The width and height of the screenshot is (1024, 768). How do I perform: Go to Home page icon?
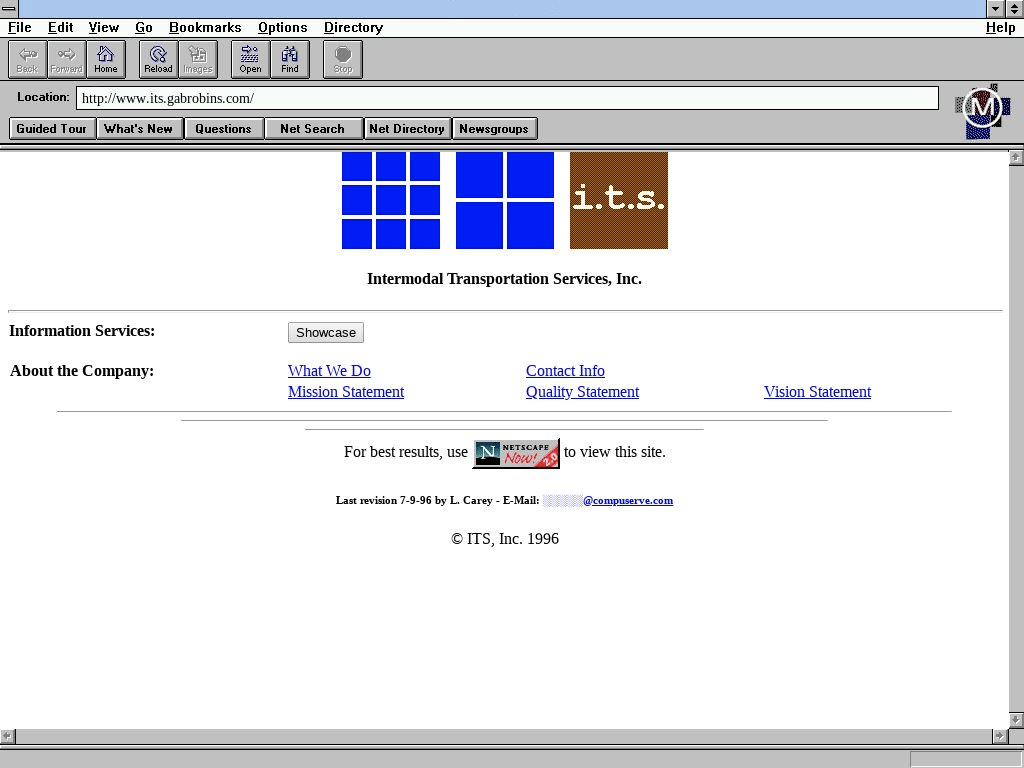pyautogui.click(x=106, y=59)
